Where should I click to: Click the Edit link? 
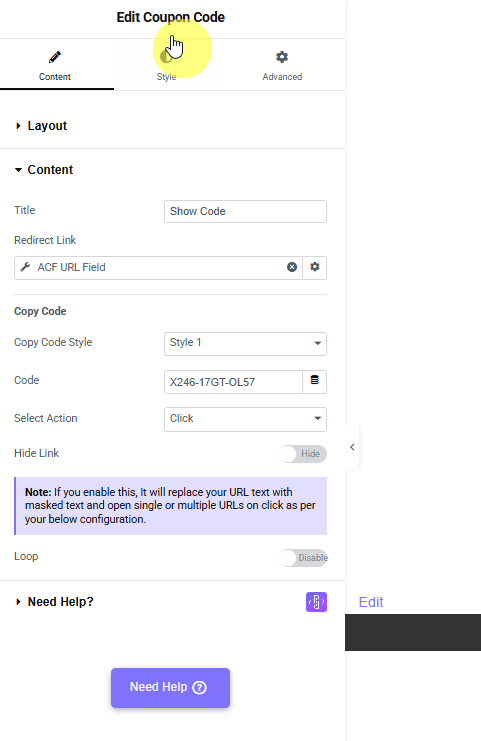coord(371,602)
